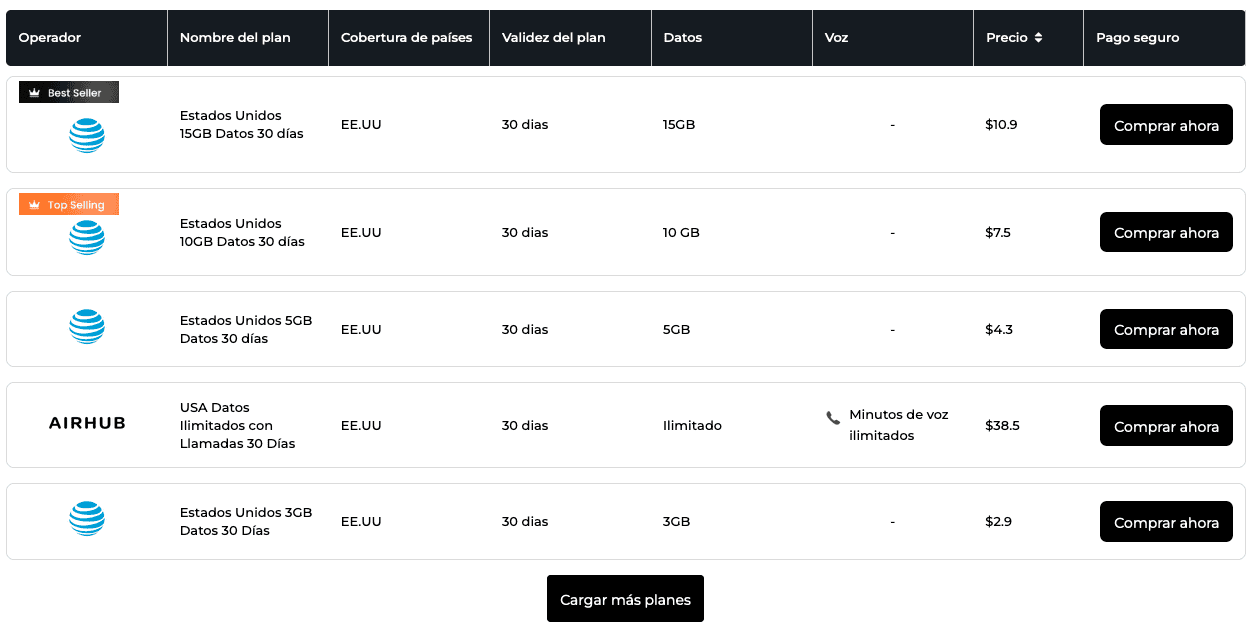Purchase the 5GB plan at $4.3

(1166, 330)
